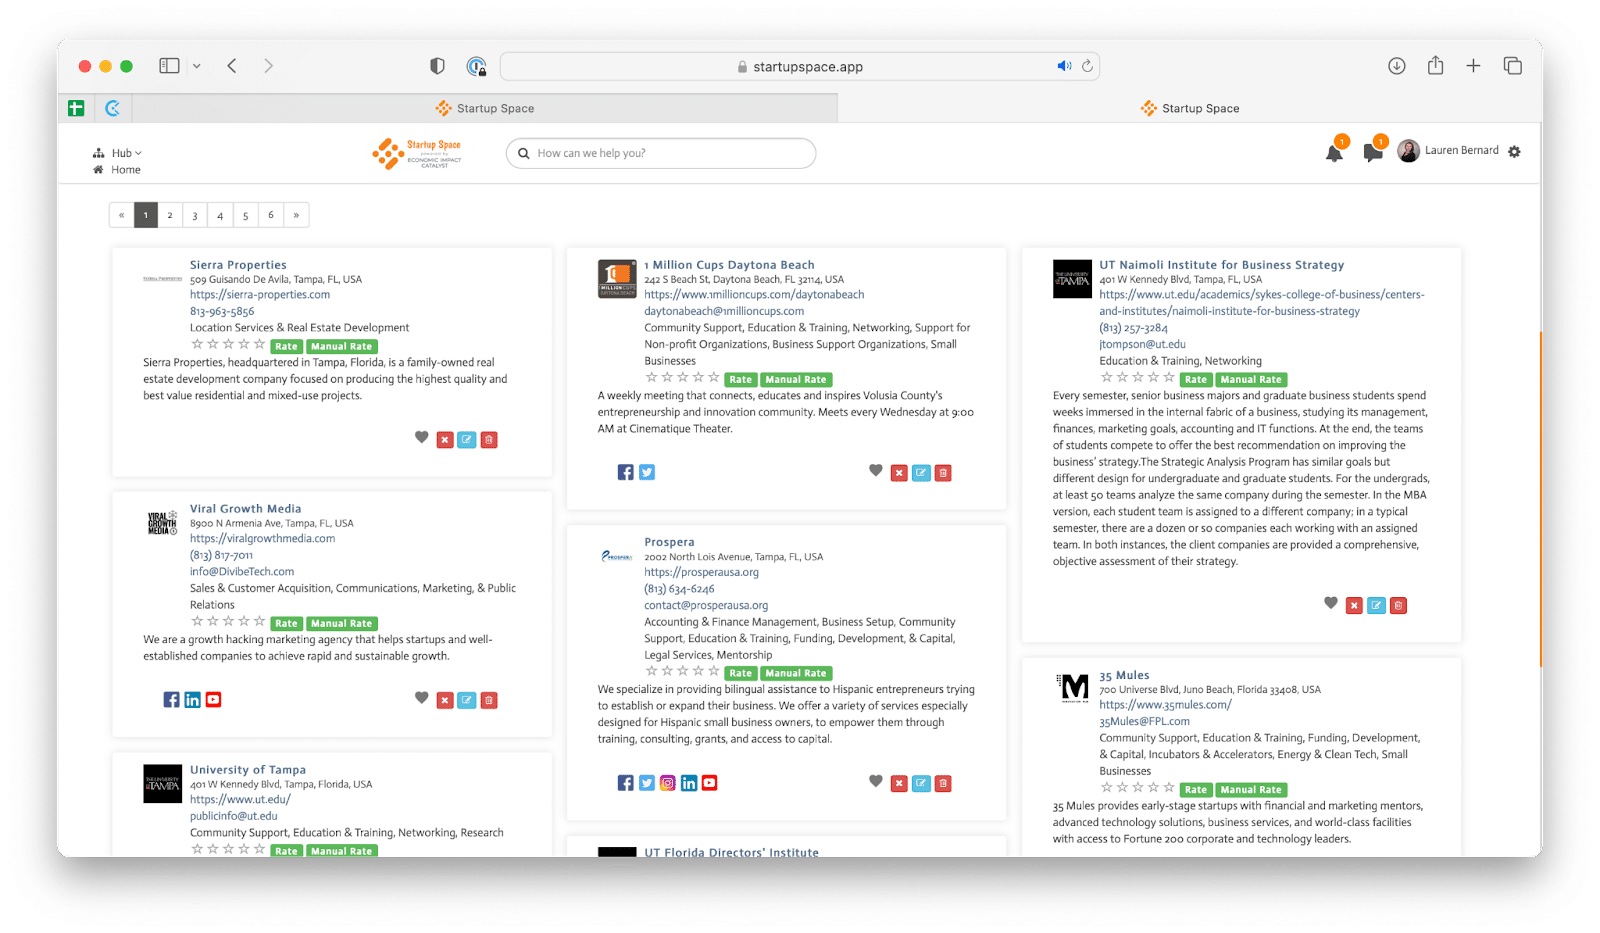
Task: Favorite 1 Million Cups Daytona Beach with heart
Action: [876, 471]
